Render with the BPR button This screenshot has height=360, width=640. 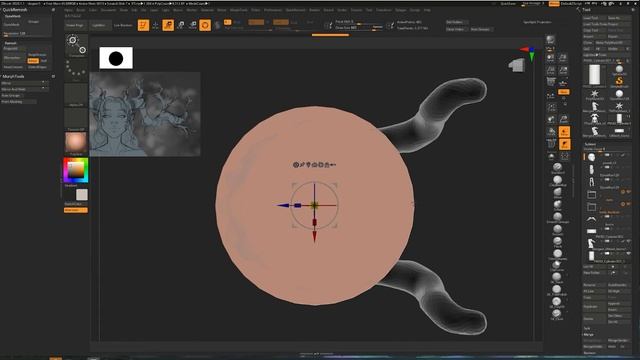click(551, 40)
